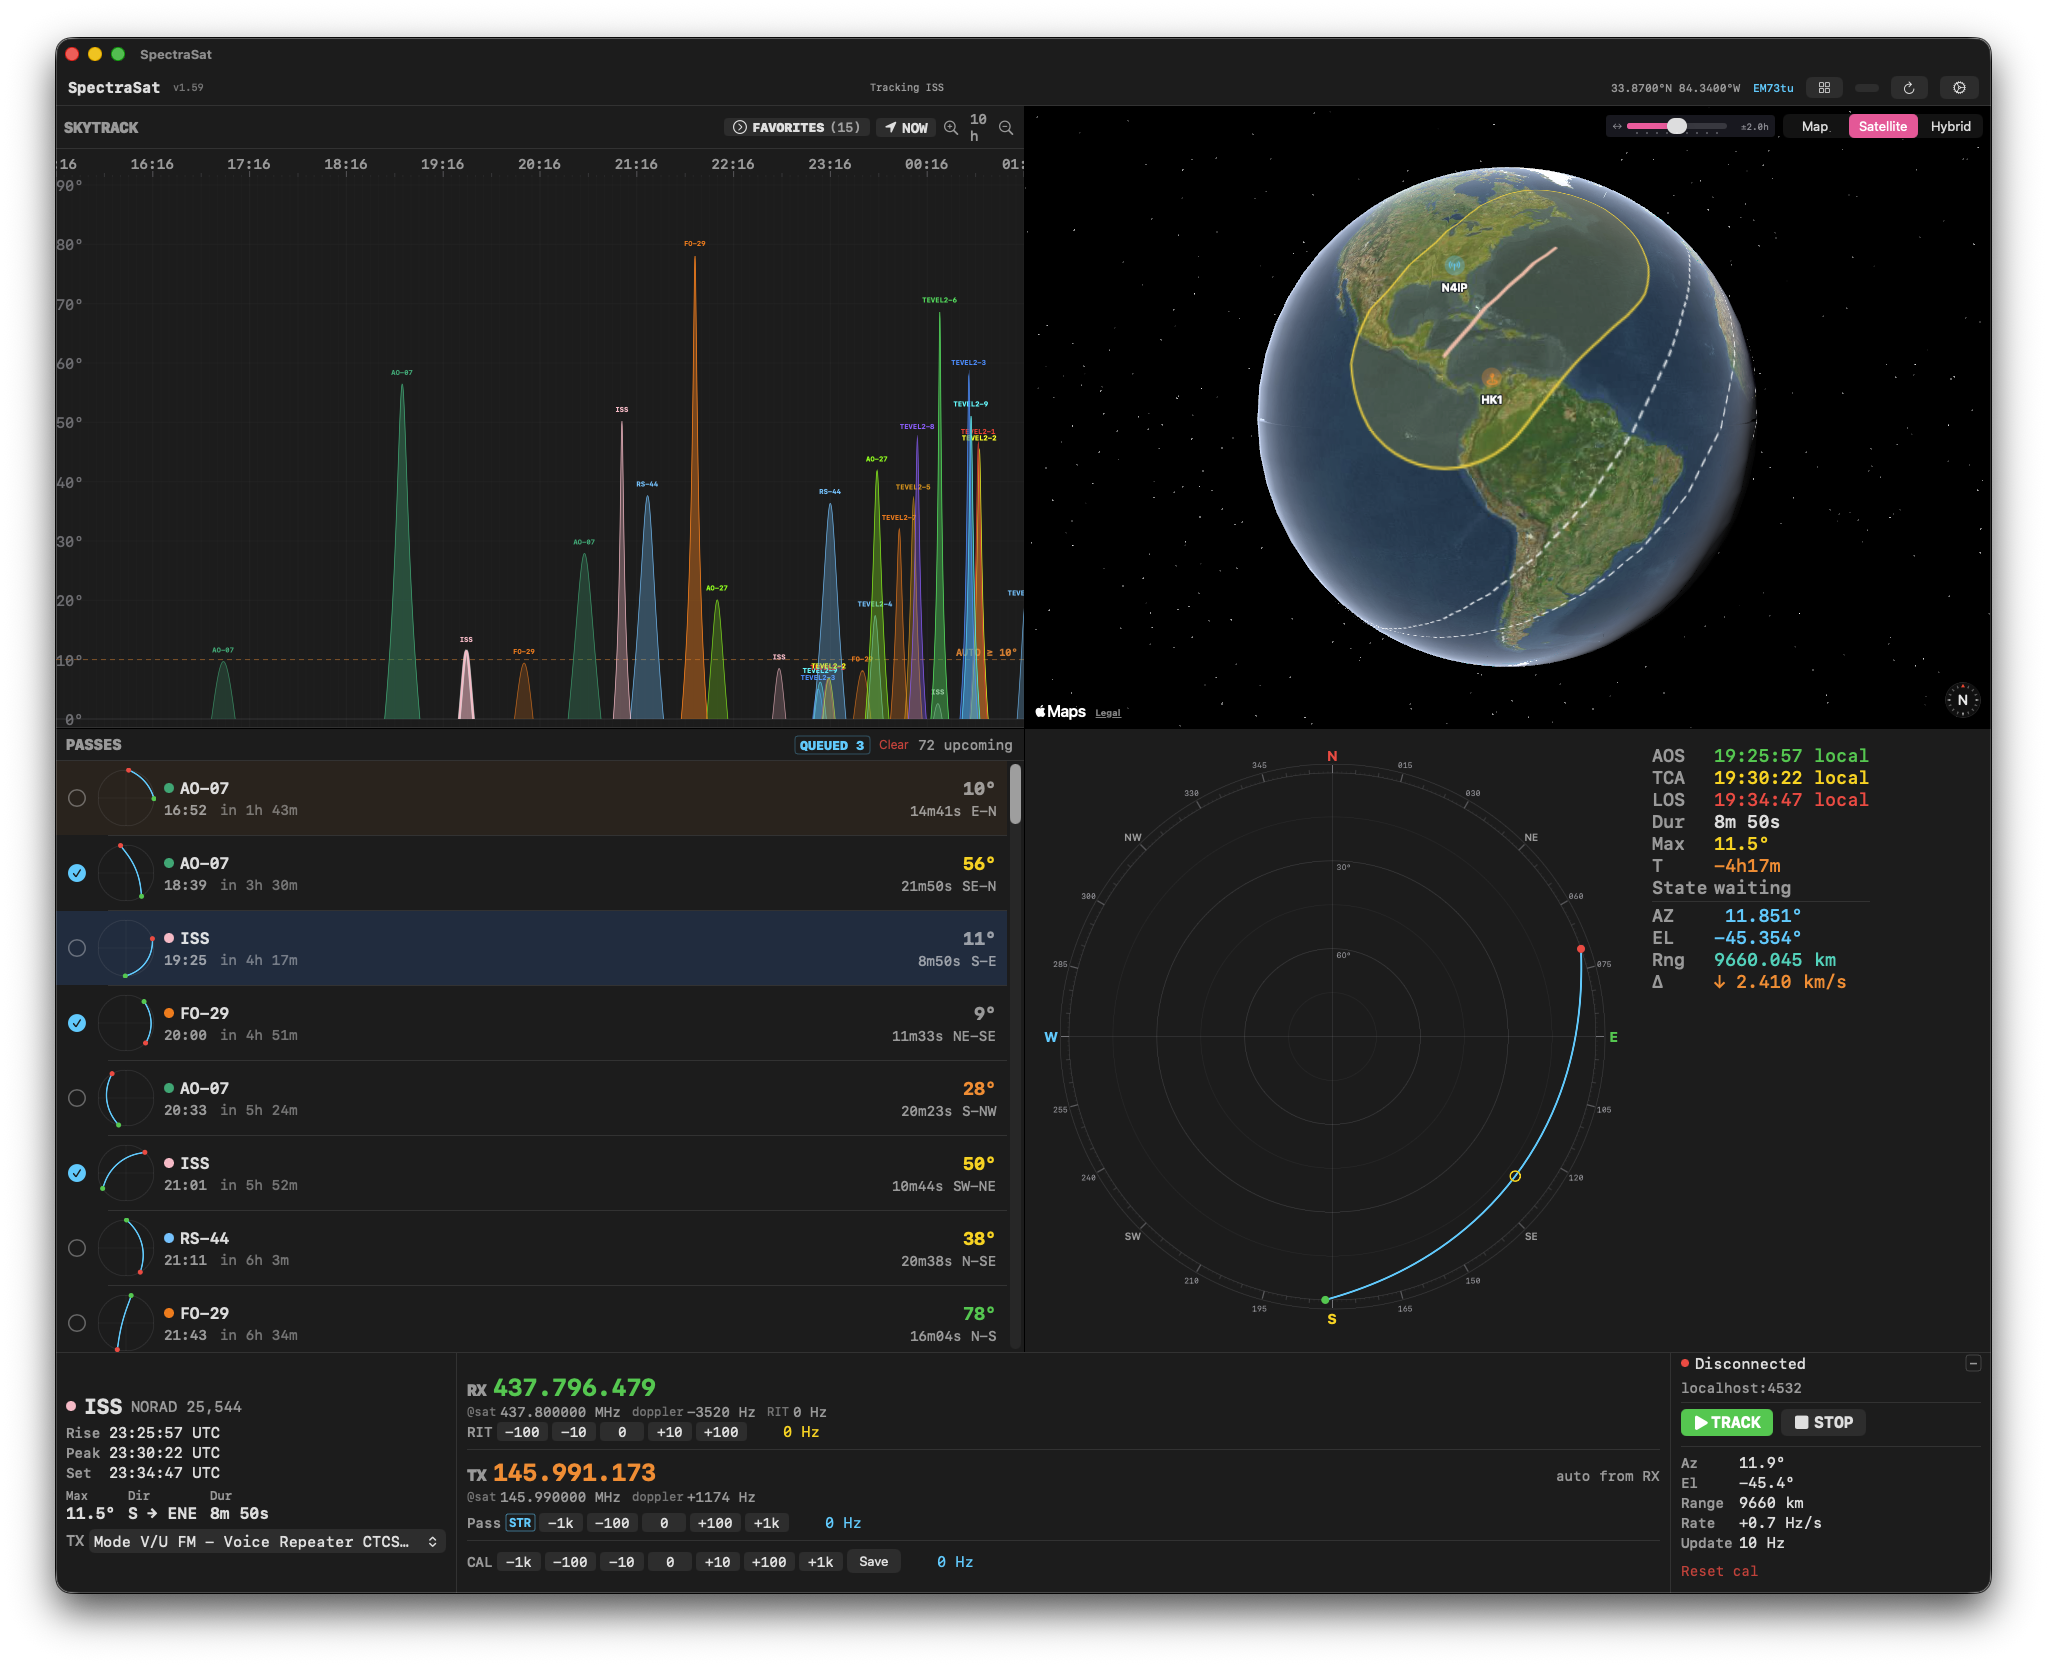Clear the queued passes
Screen dimensions: 2047x1667
point(893,746)
